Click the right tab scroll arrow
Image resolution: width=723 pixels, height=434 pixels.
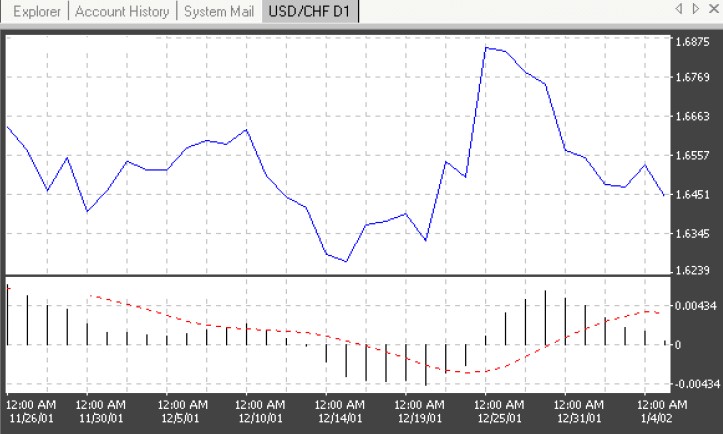(696, 9)
